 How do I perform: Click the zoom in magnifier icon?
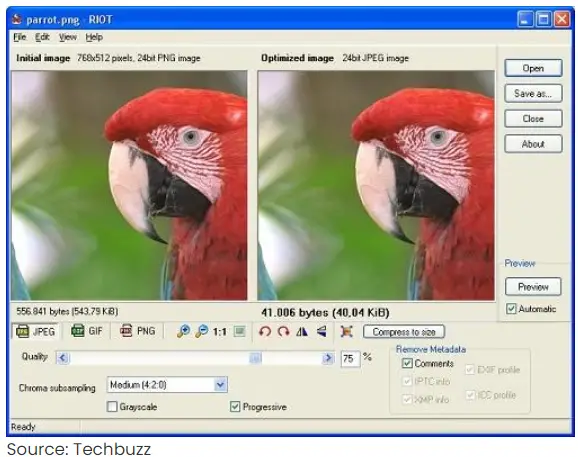183,331
